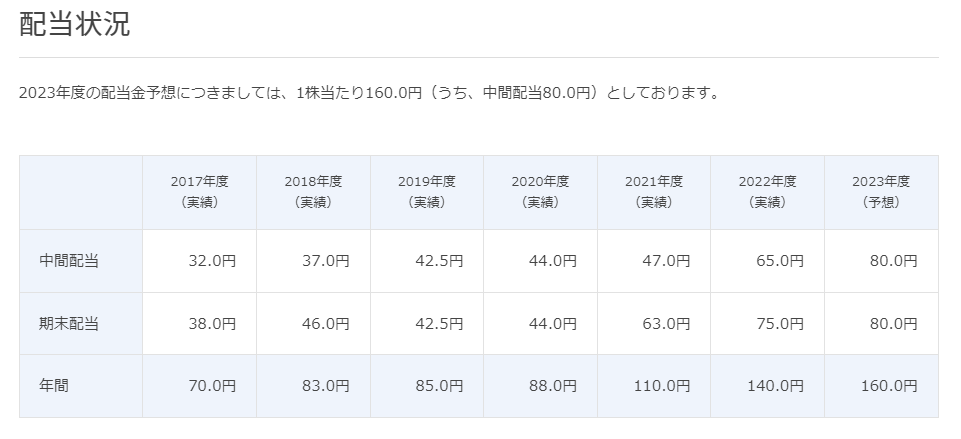Select the 2018年度（実績） column header

pyautogui.click(x=313, y=191)
